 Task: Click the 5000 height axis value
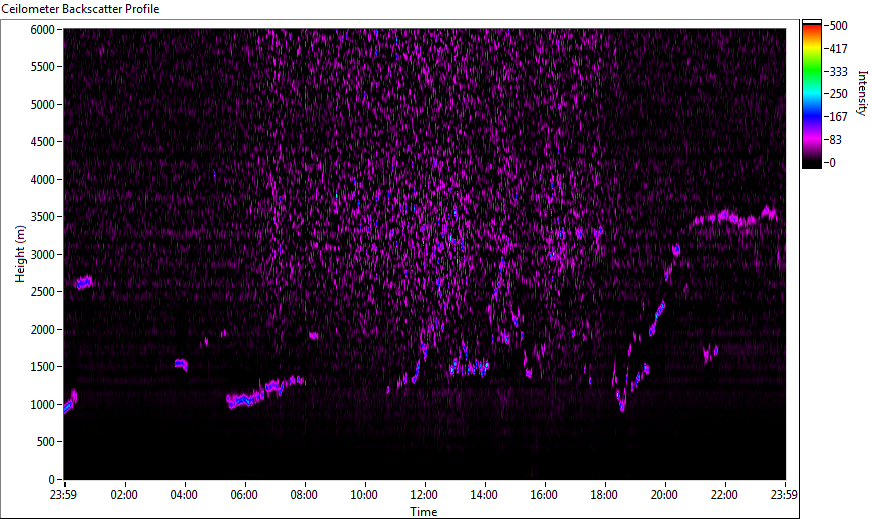point(42,105)
